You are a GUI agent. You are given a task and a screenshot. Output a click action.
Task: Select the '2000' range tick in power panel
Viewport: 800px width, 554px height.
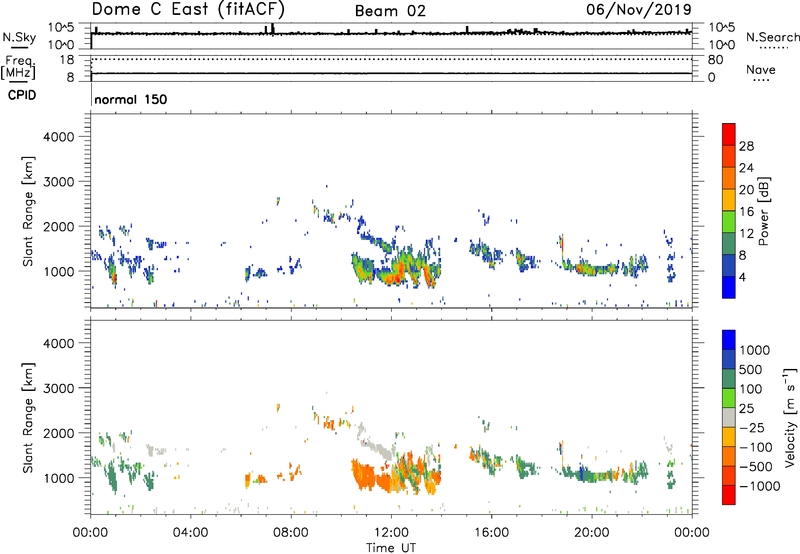[x=58, y=226]
